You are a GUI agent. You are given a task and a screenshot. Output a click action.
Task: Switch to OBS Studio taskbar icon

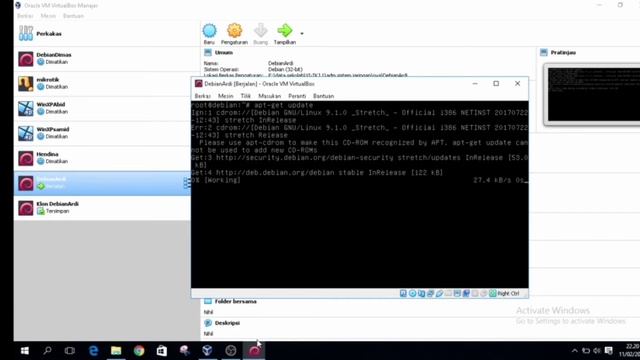coord(231,351)
